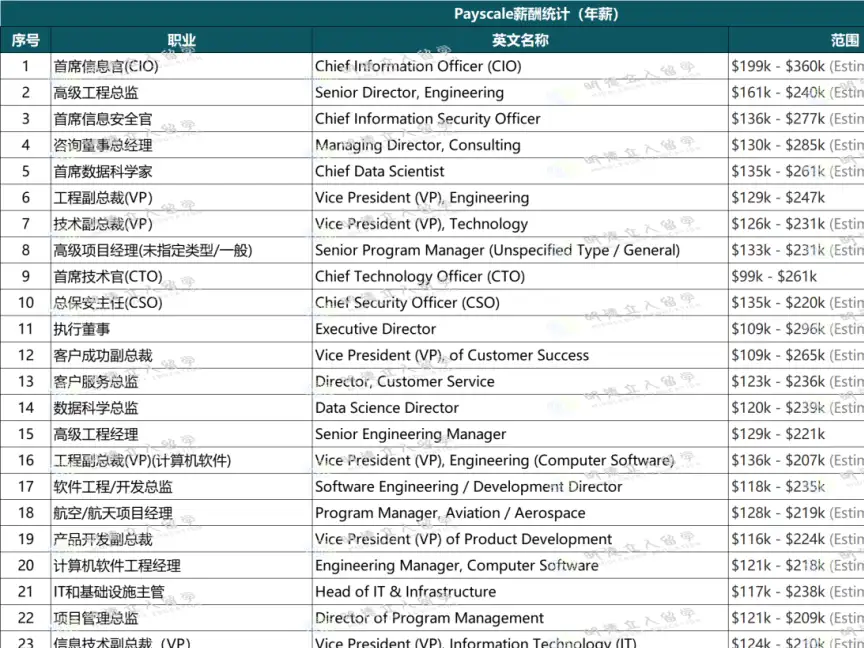Select the salary range "$118k - $235k"

[x=778, y=487]
